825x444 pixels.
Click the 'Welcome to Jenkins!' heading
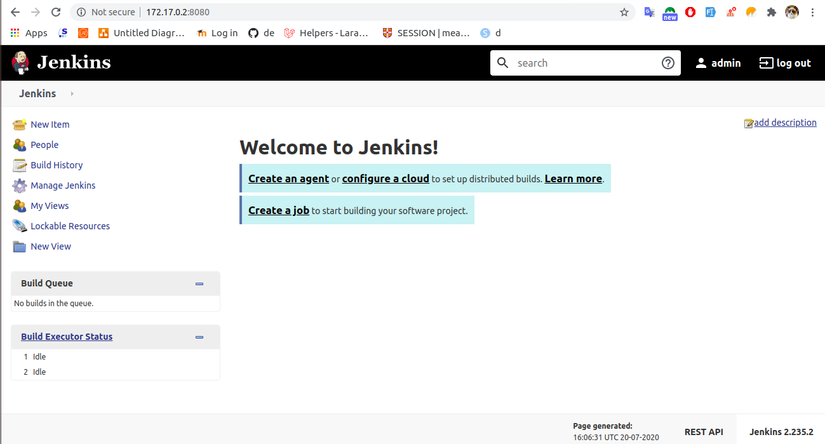(x=339, y=147)
